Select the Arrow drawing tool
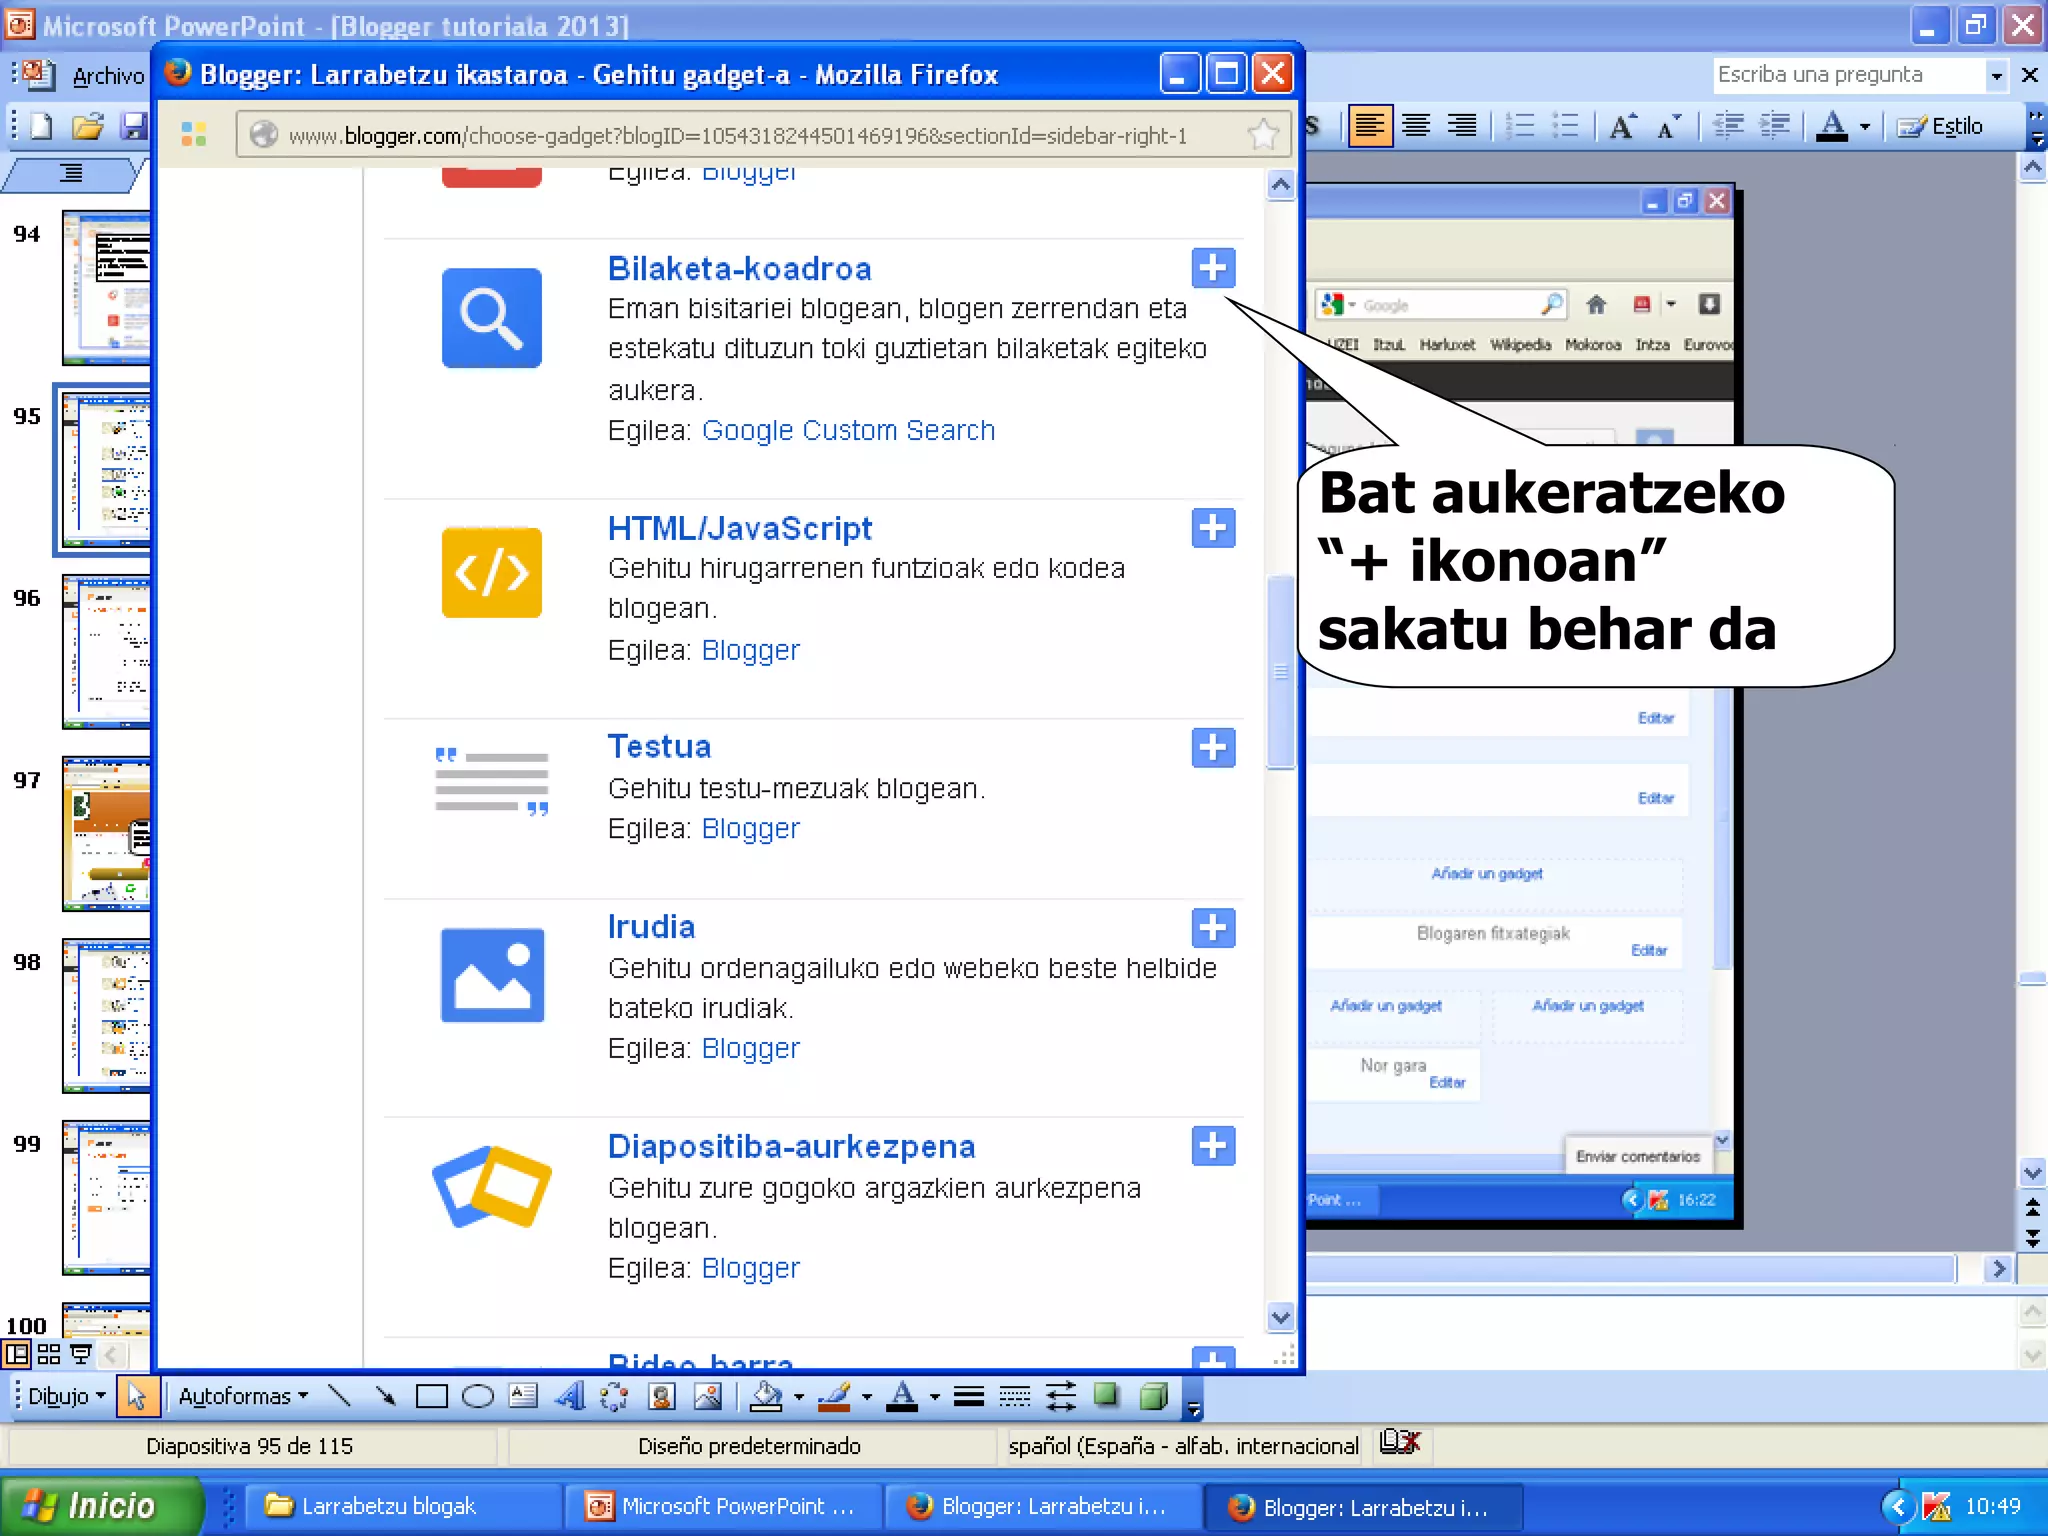 point(385,1396)
